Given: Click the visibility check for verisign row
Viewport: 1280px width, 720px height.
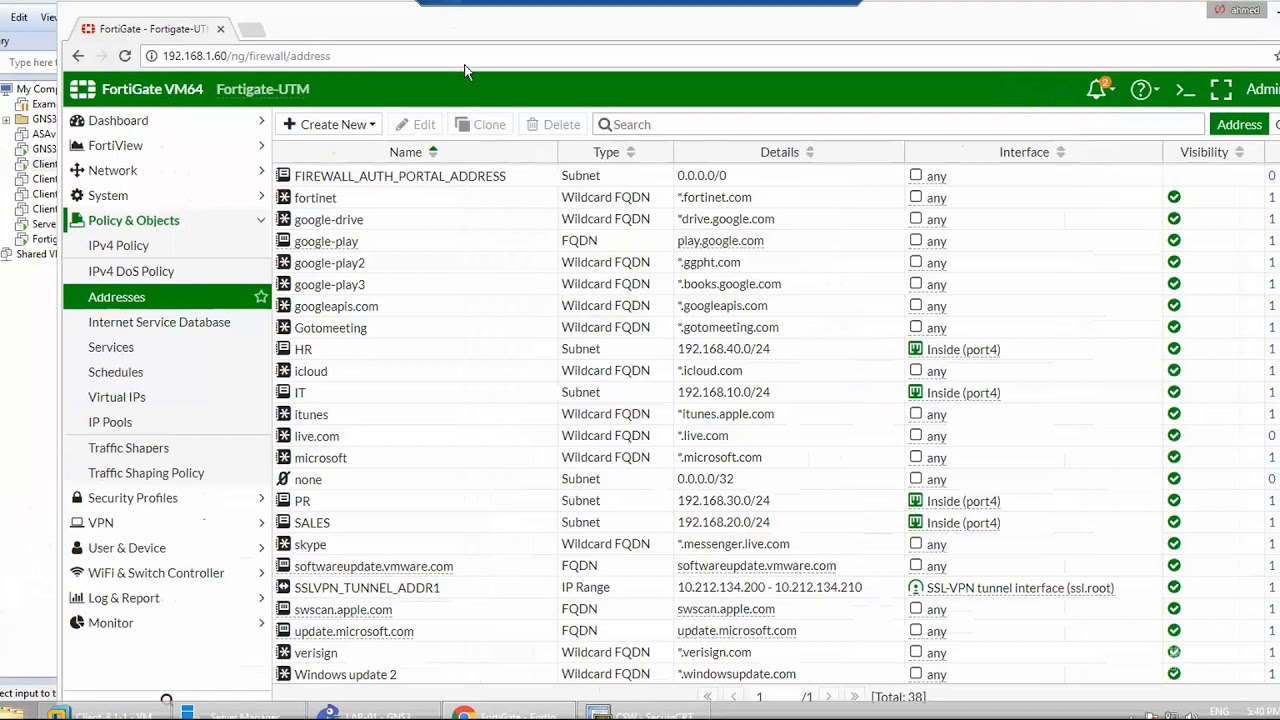Looking at the screenshot, I should pos(1174,652).
